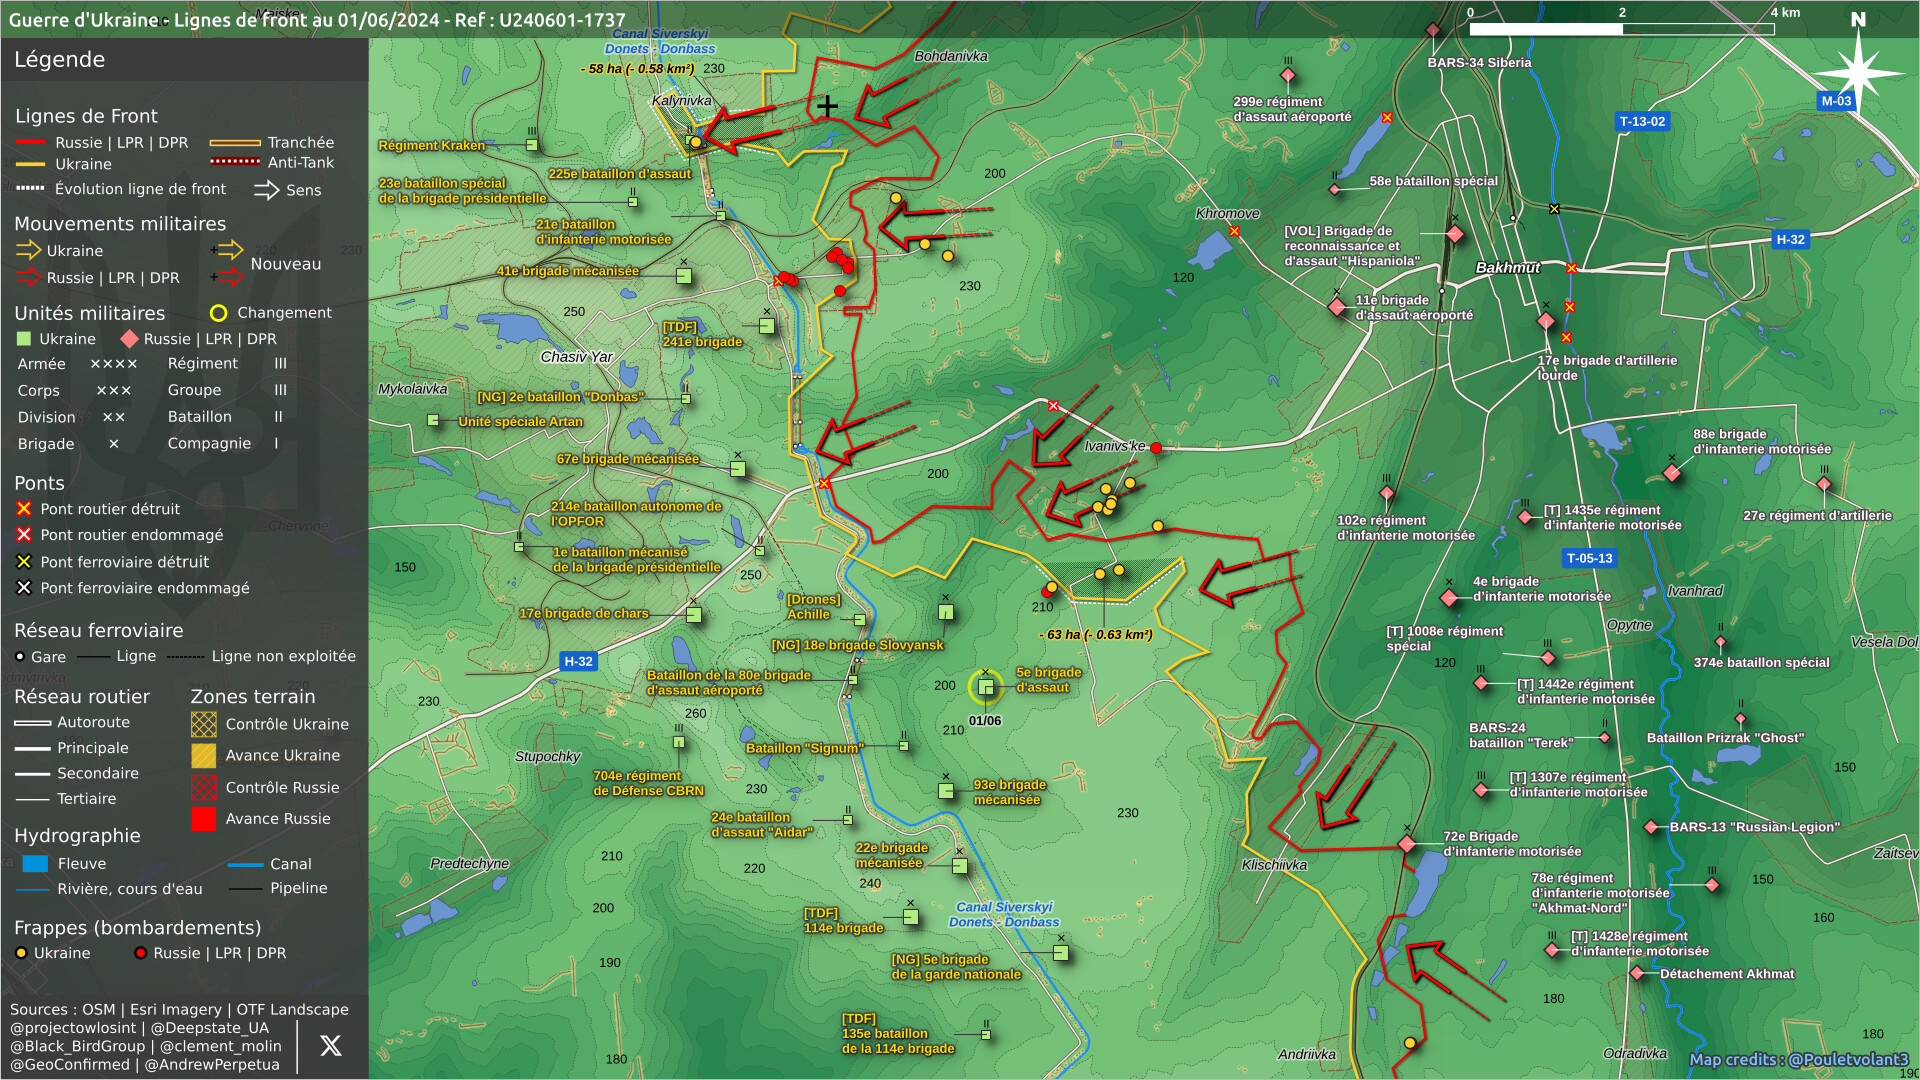1920x1080 pixels.
Task: Click the 41e brigade mécanisée green square
Action: pos(684,276)
